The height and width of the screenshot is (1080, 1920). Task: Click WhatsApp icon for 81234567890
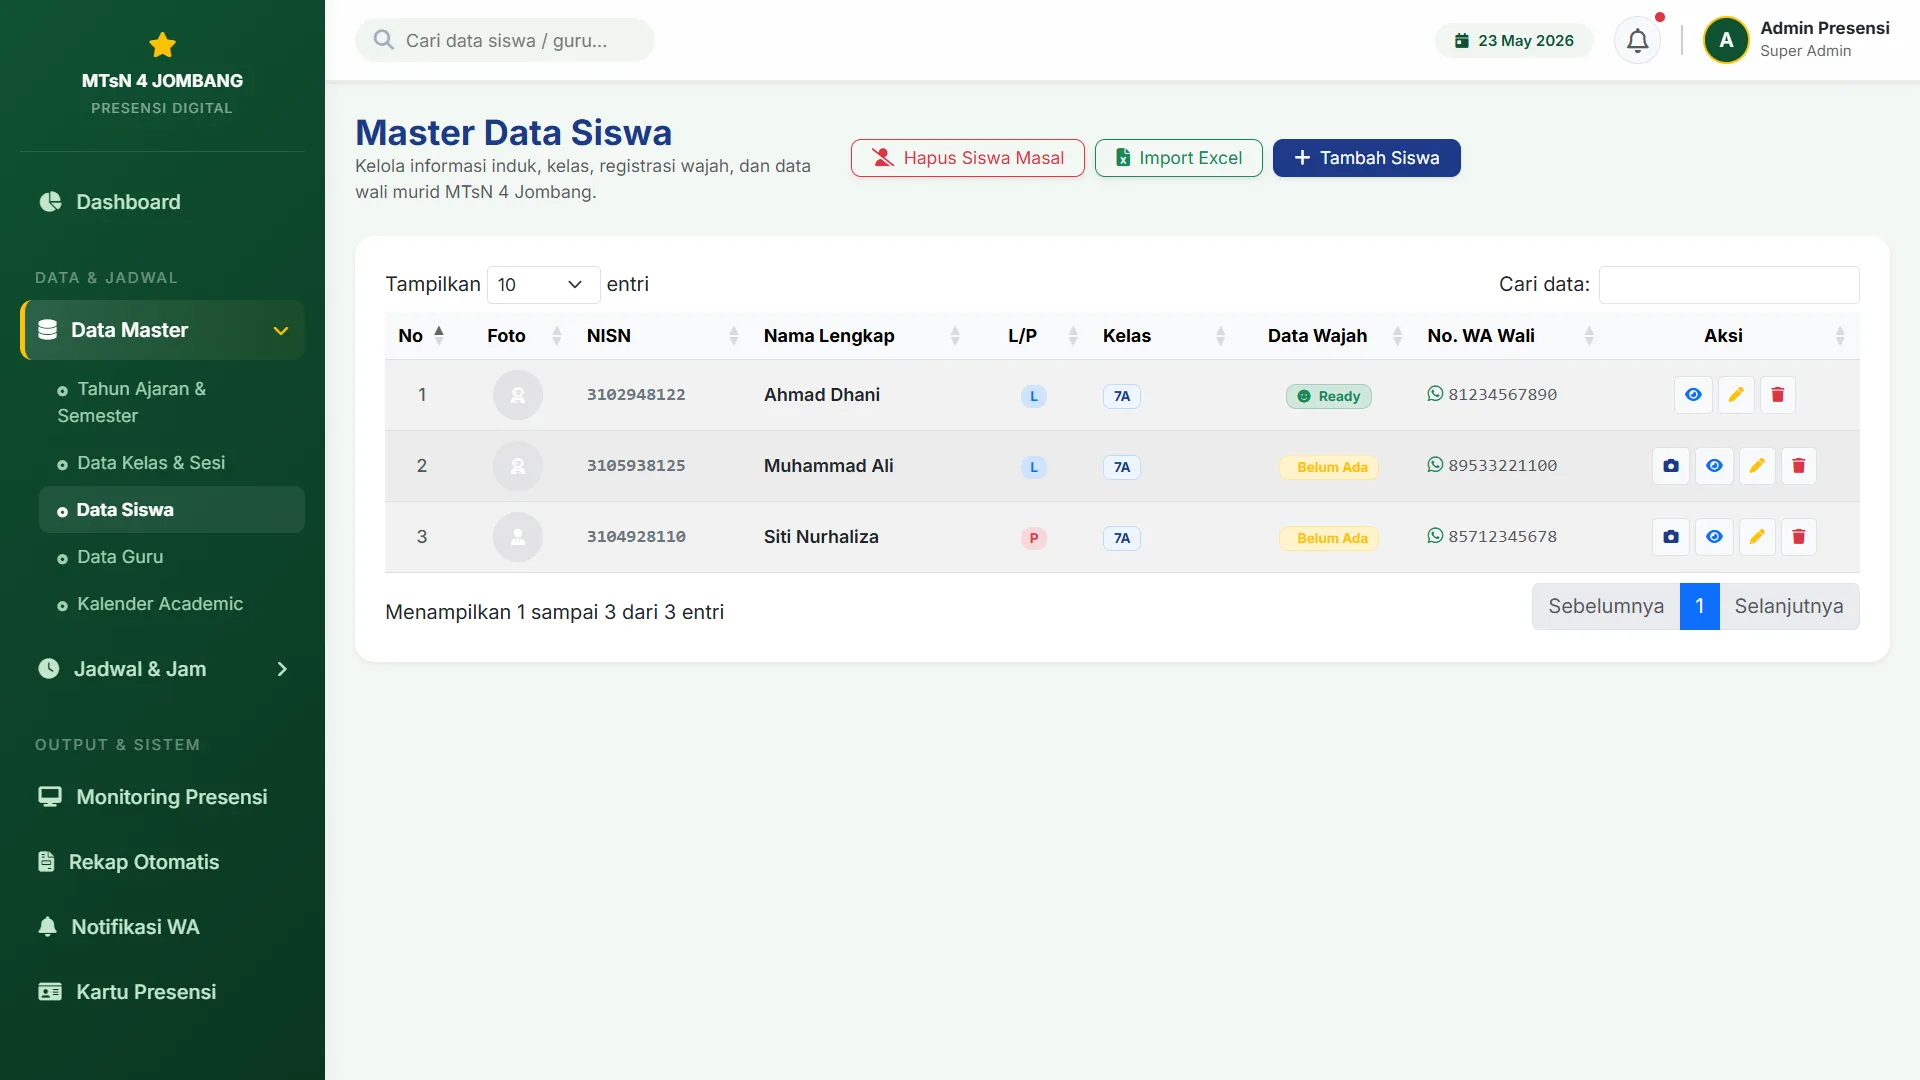pyautogui.click(x=1435, y=394)
